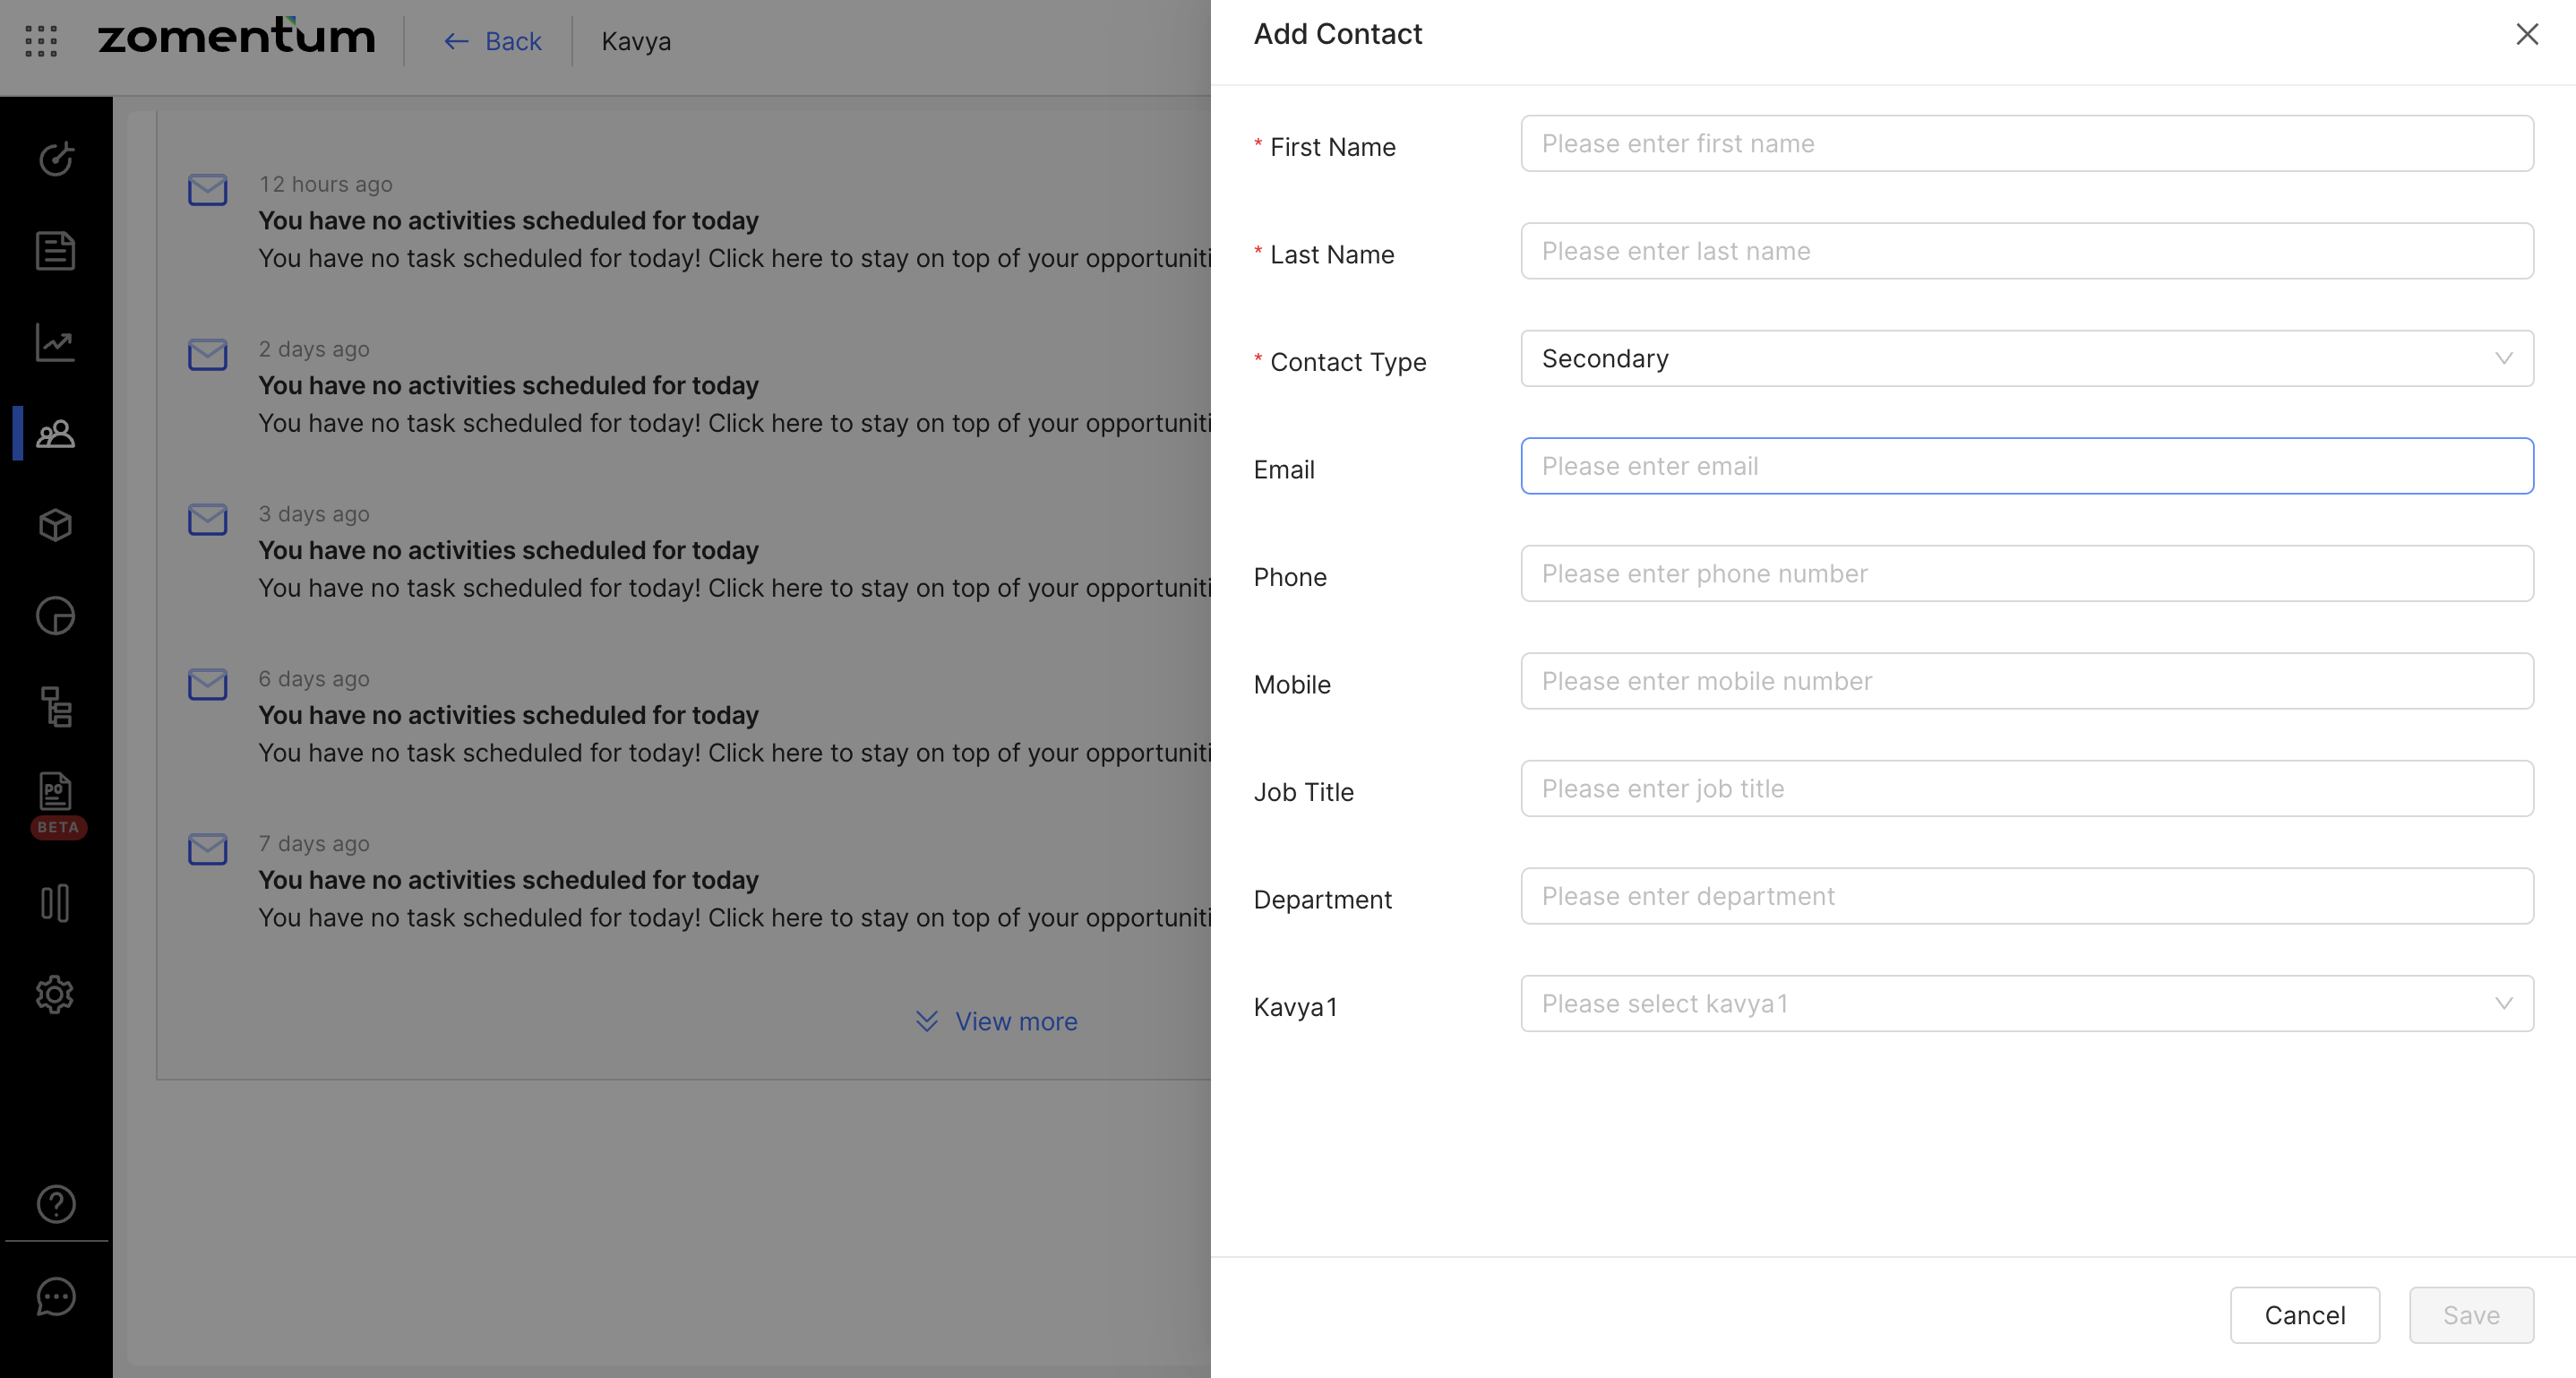The width and height of the screenshot is (2576, 1378).
Task: Open the sales chart sidebar icon
Action: (x=56, y=342)
